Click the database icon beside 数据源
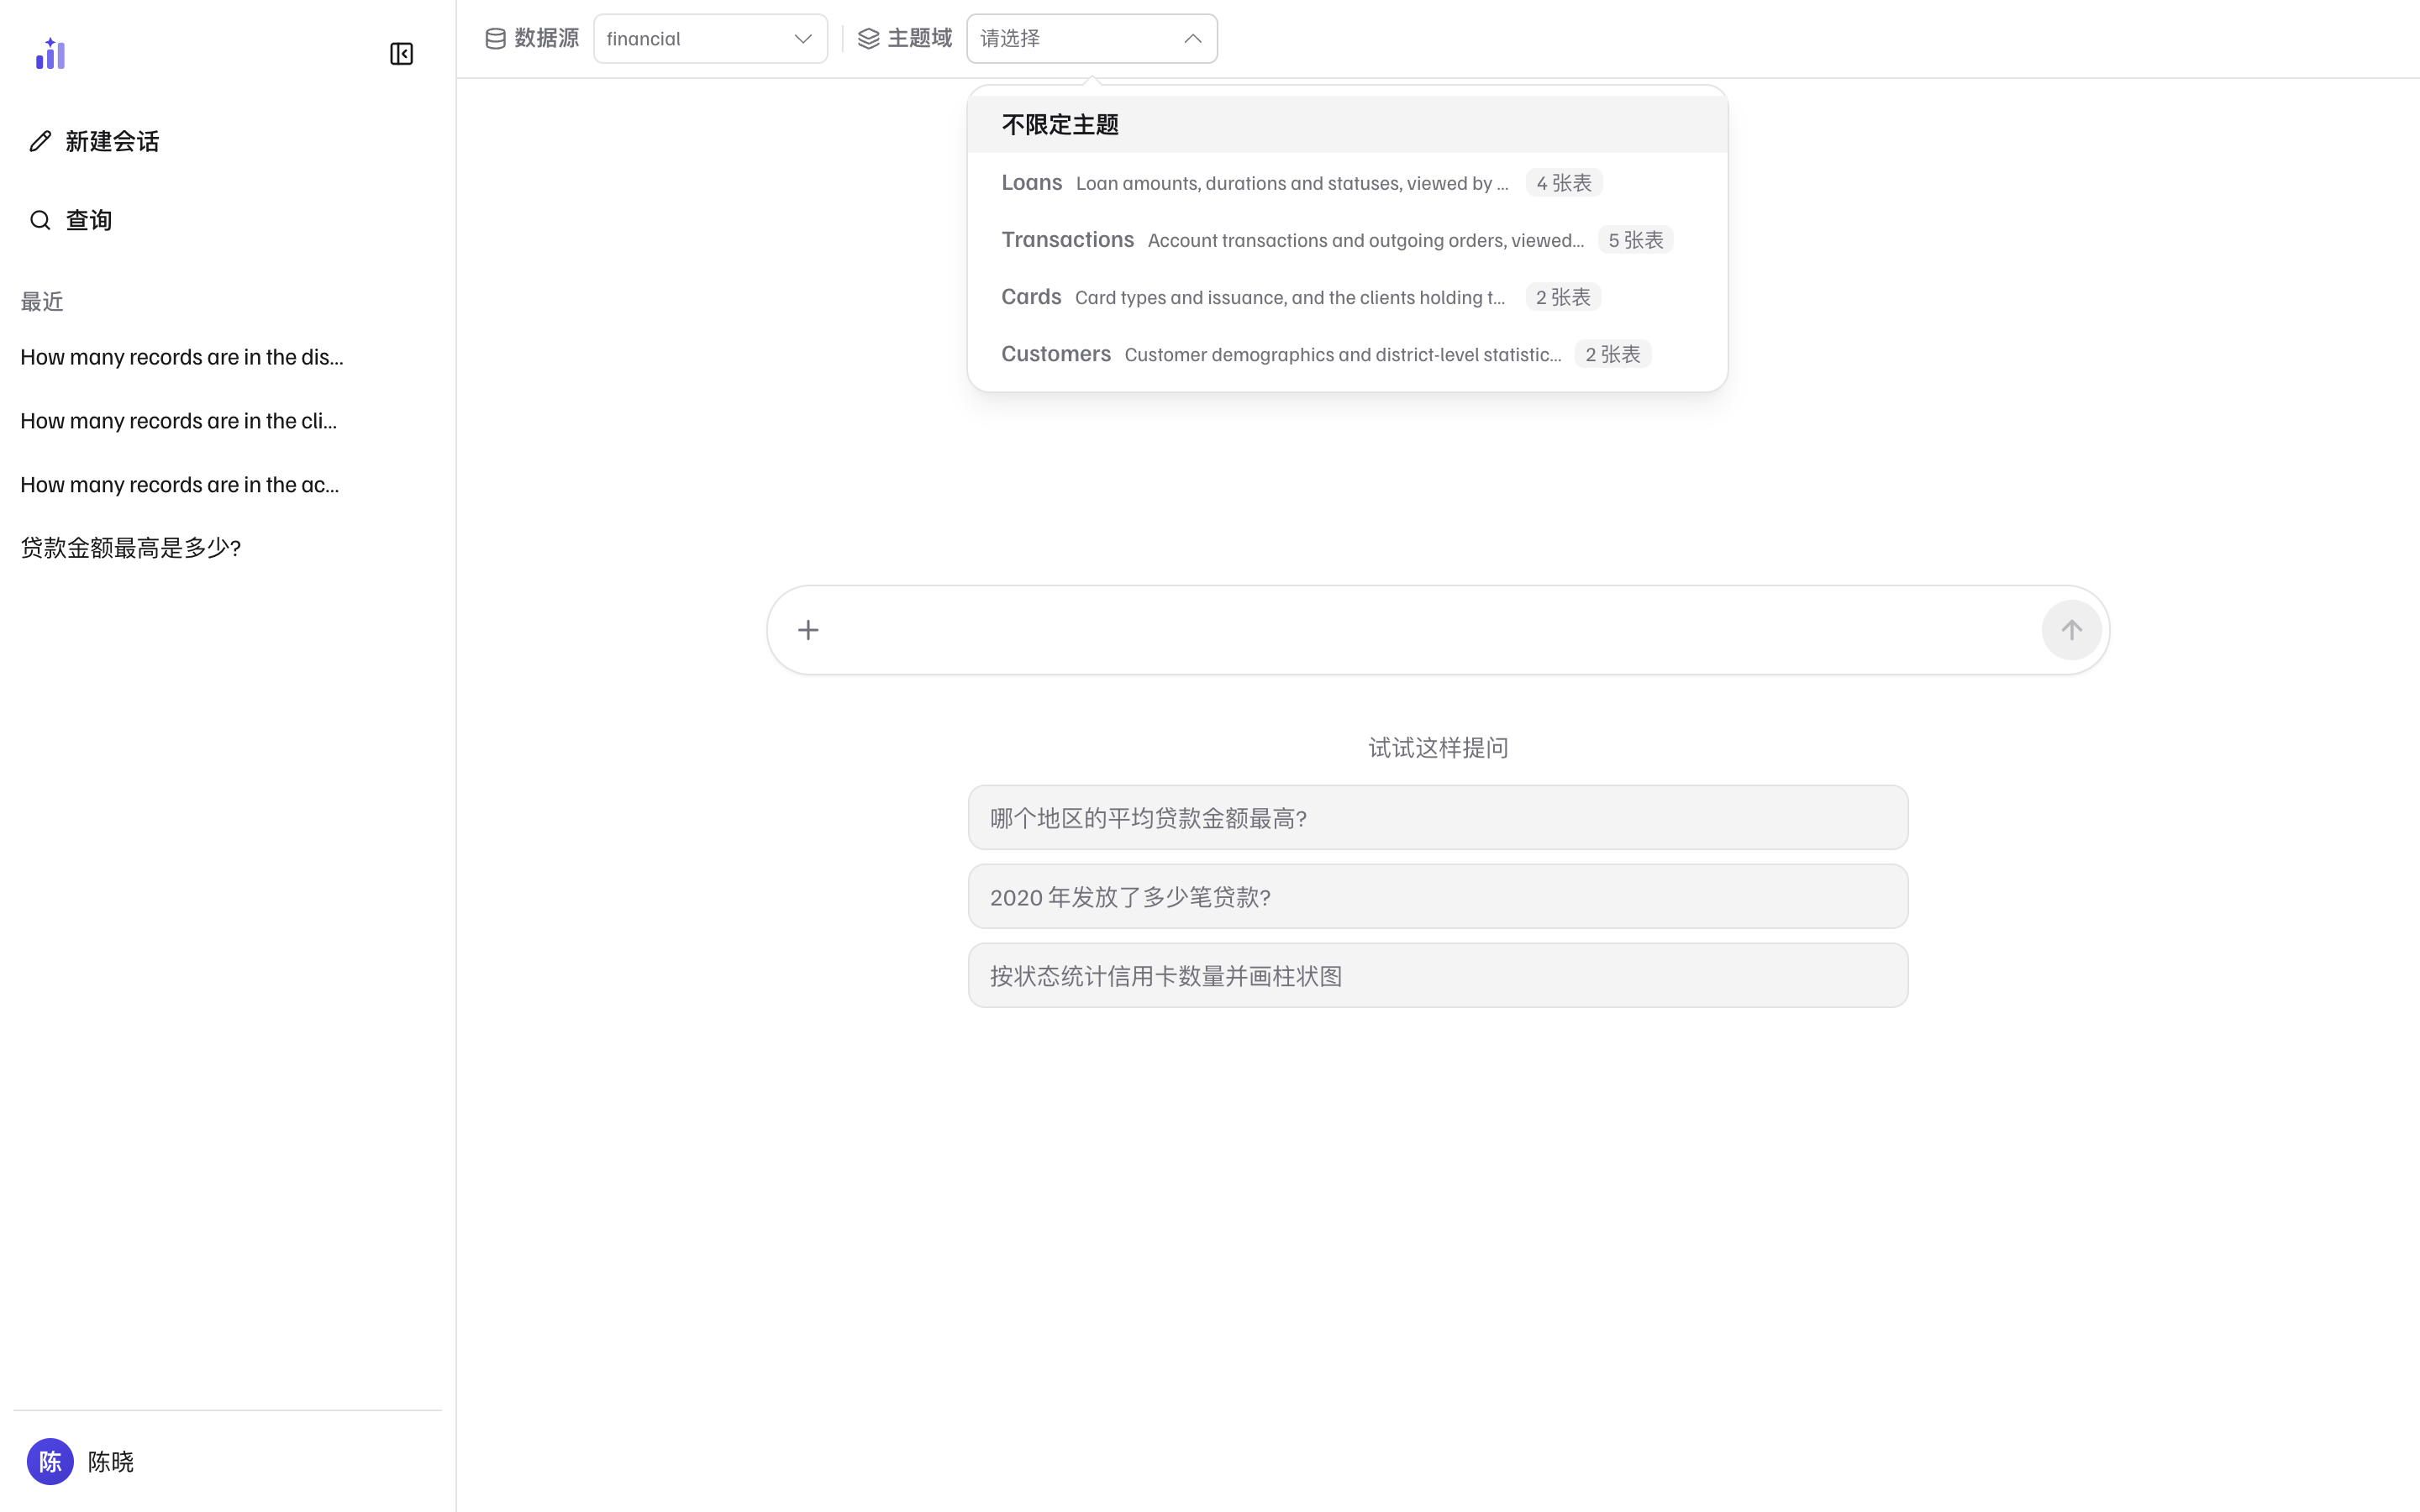The image size is (2420, 1512). tap(495, 39)
